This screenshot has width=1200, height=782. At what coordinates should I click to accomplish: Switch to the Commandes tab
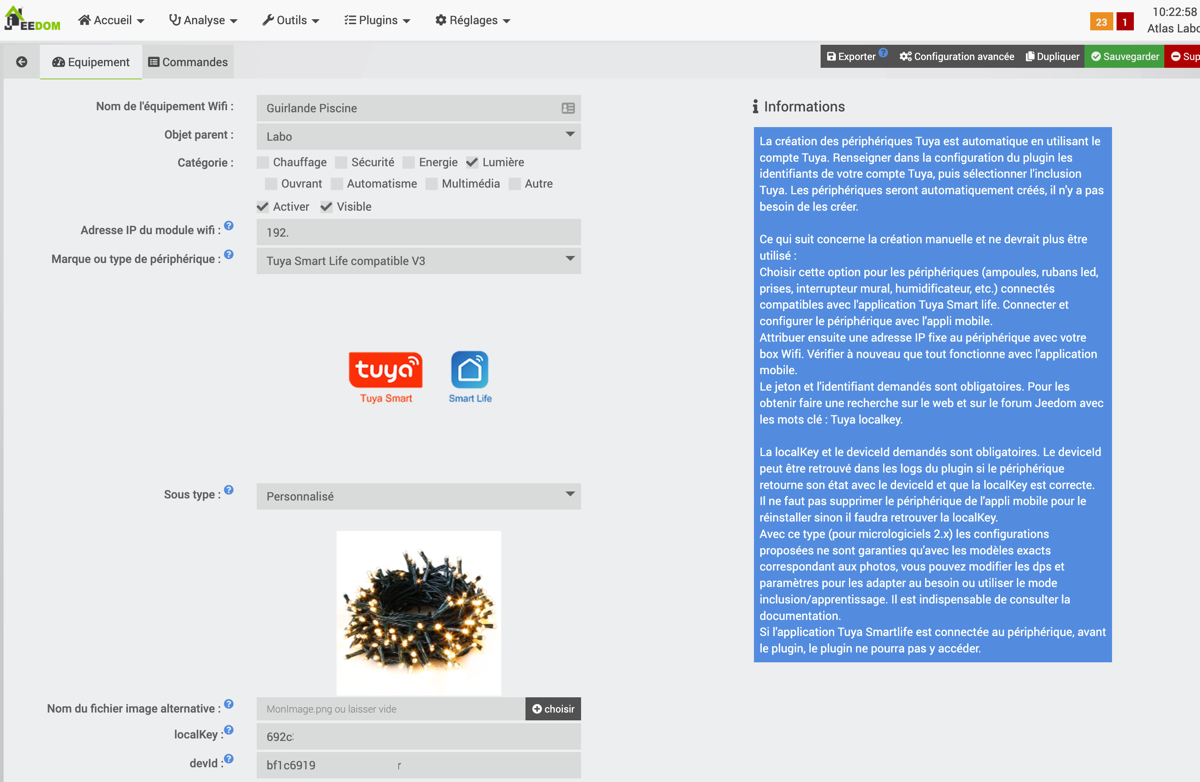[188, 62]
